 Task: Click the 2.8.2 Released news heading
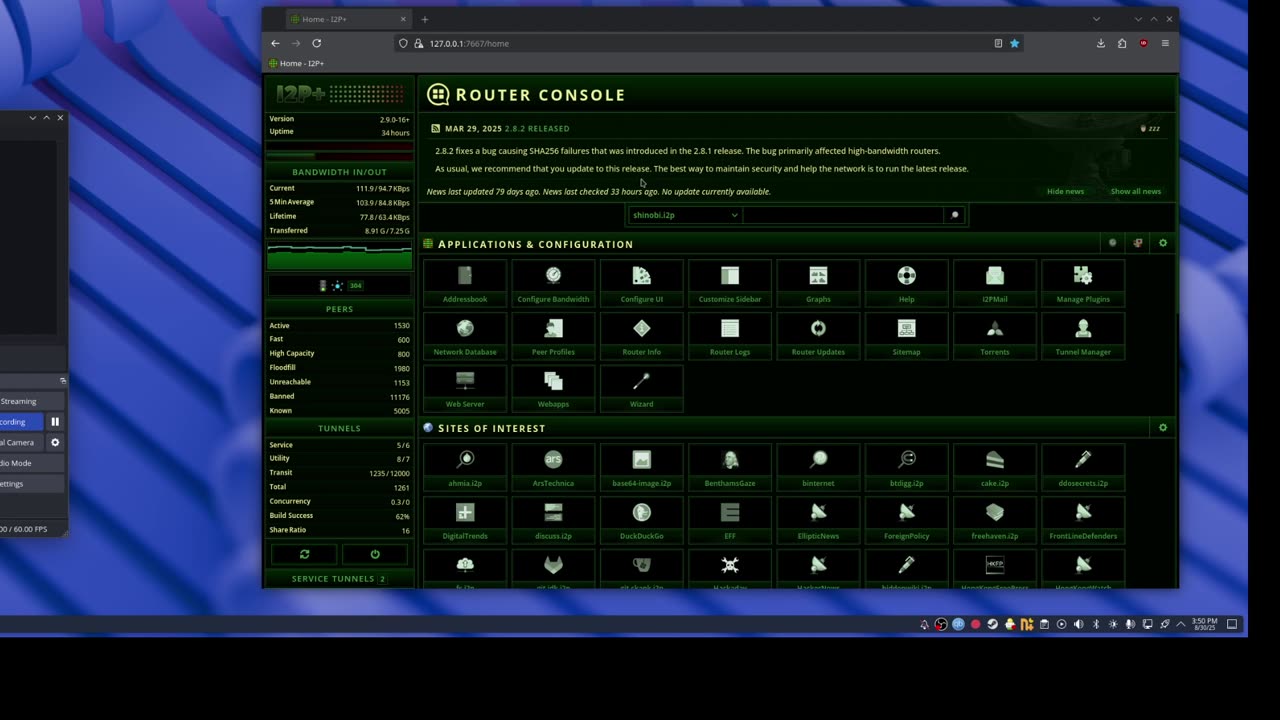(537, 128)
